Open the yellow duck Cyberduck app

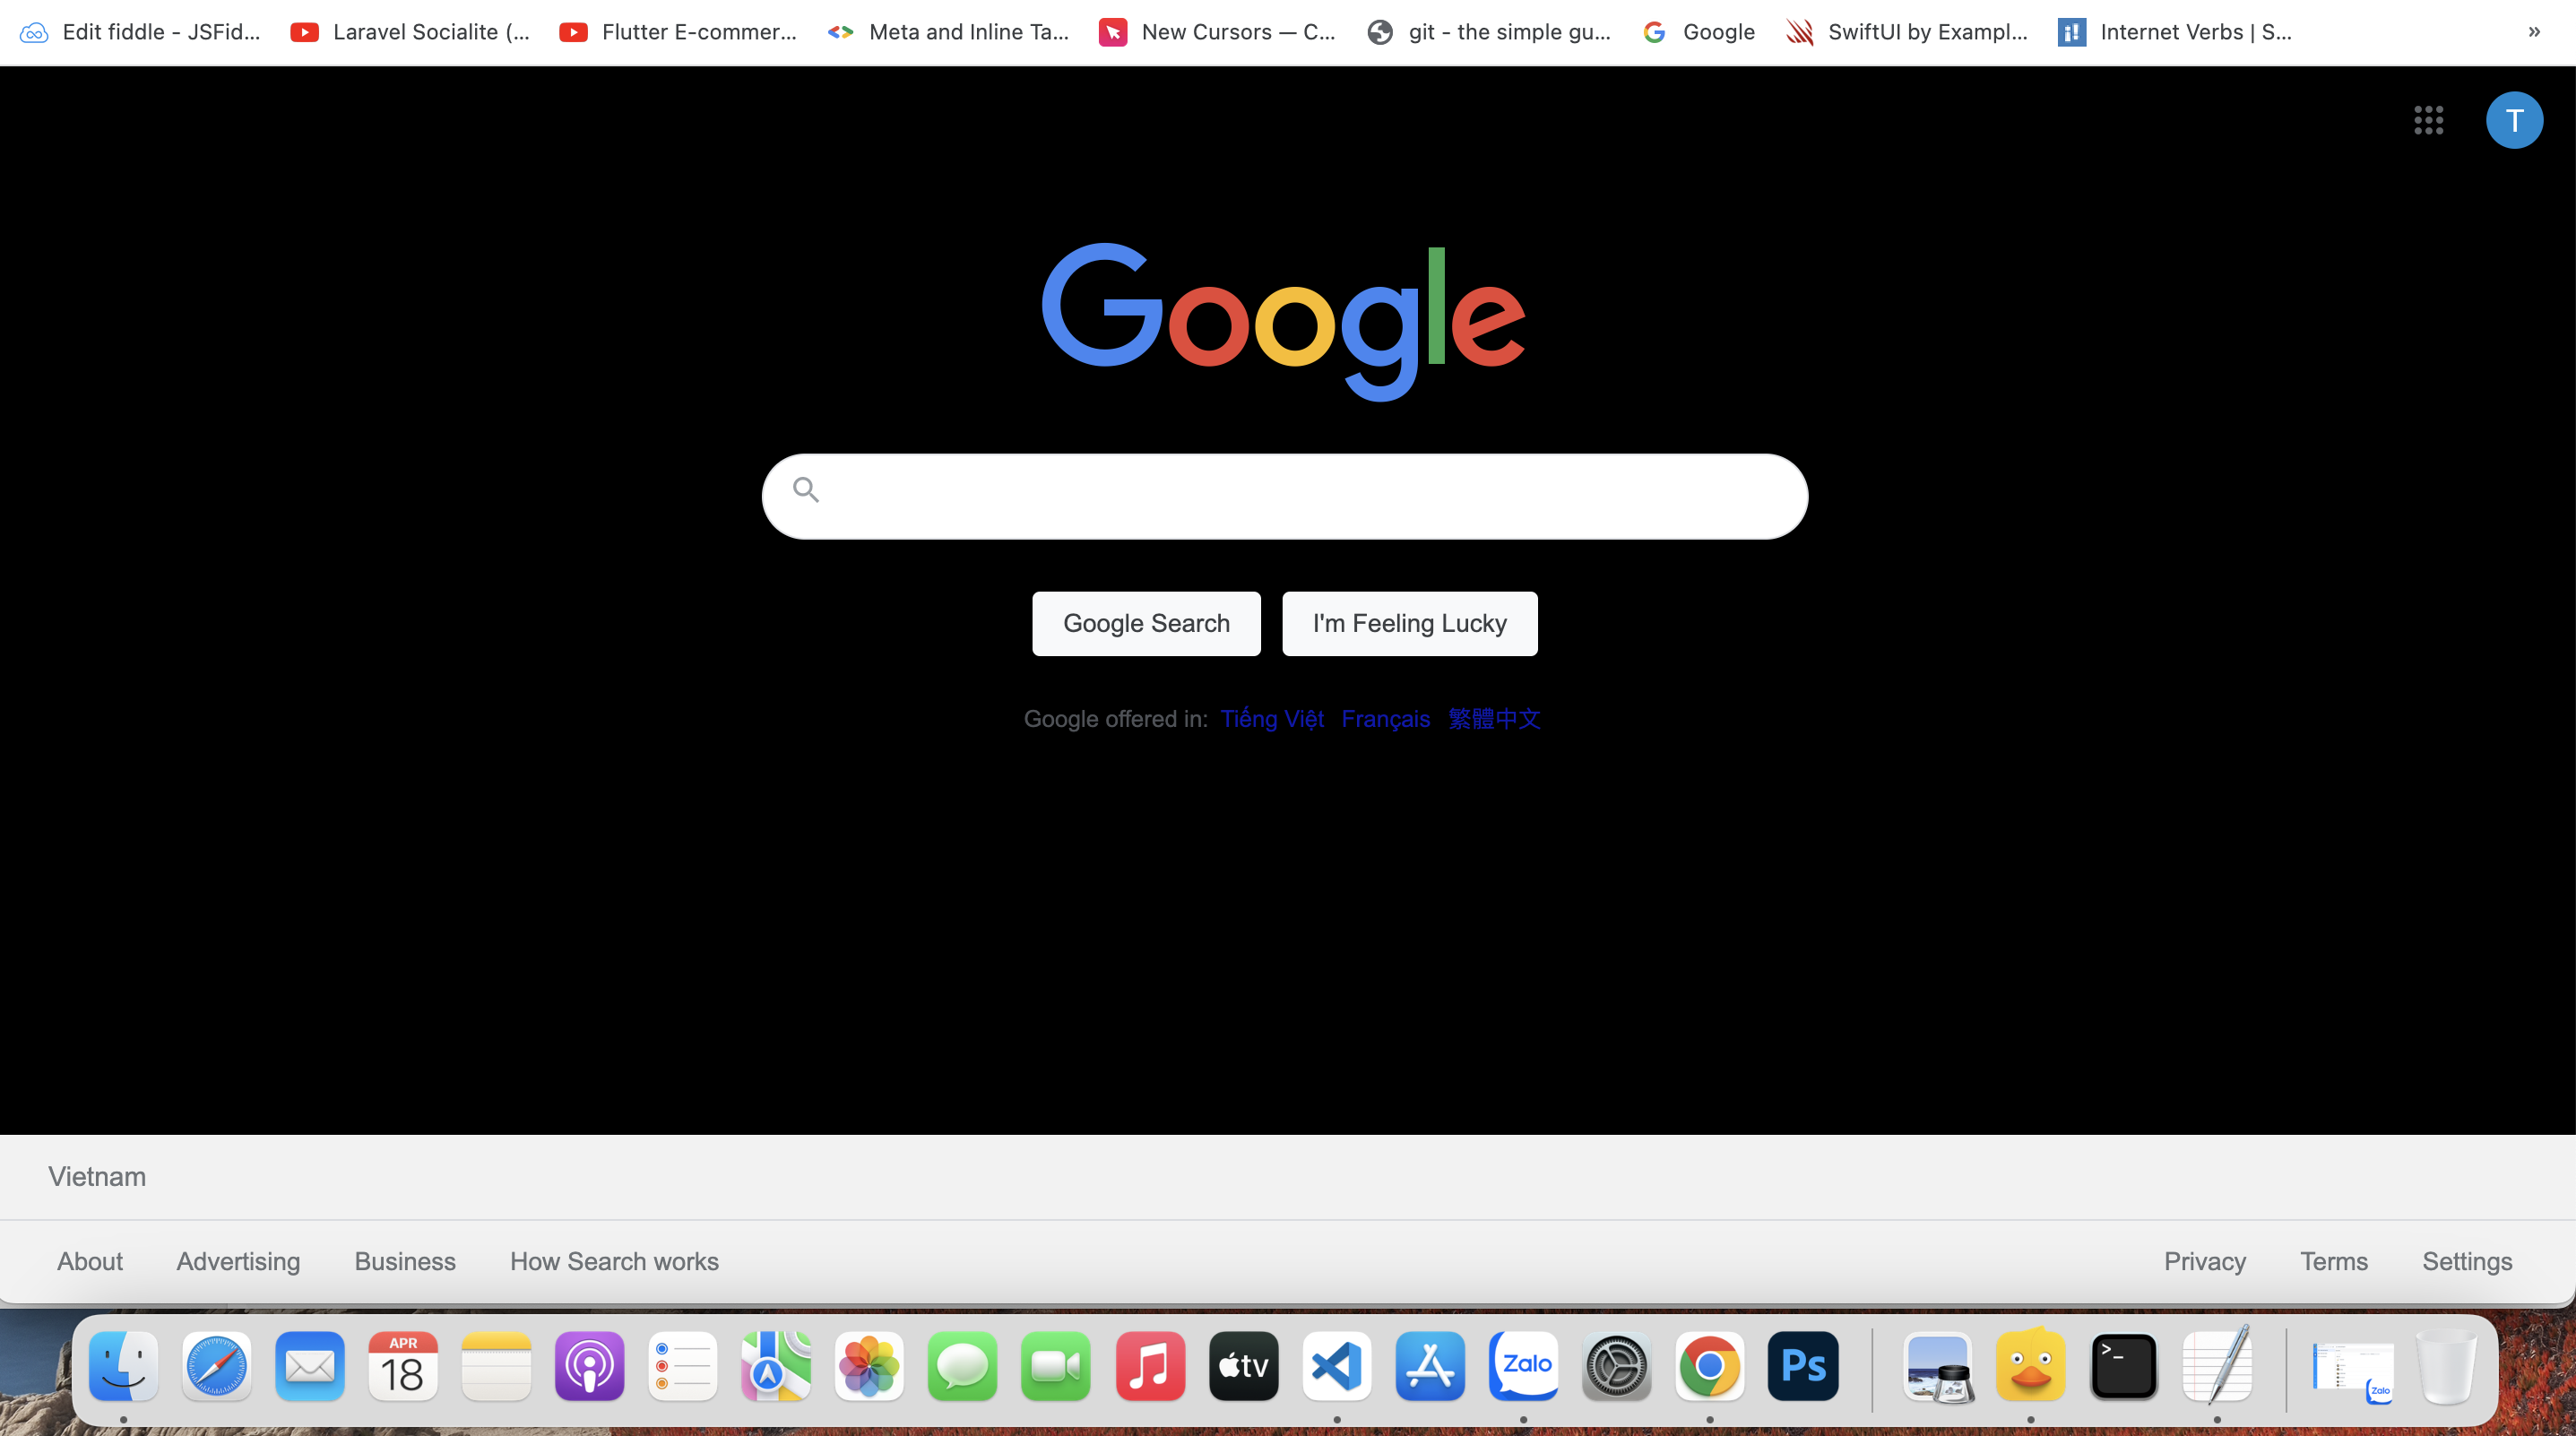2030,1365
